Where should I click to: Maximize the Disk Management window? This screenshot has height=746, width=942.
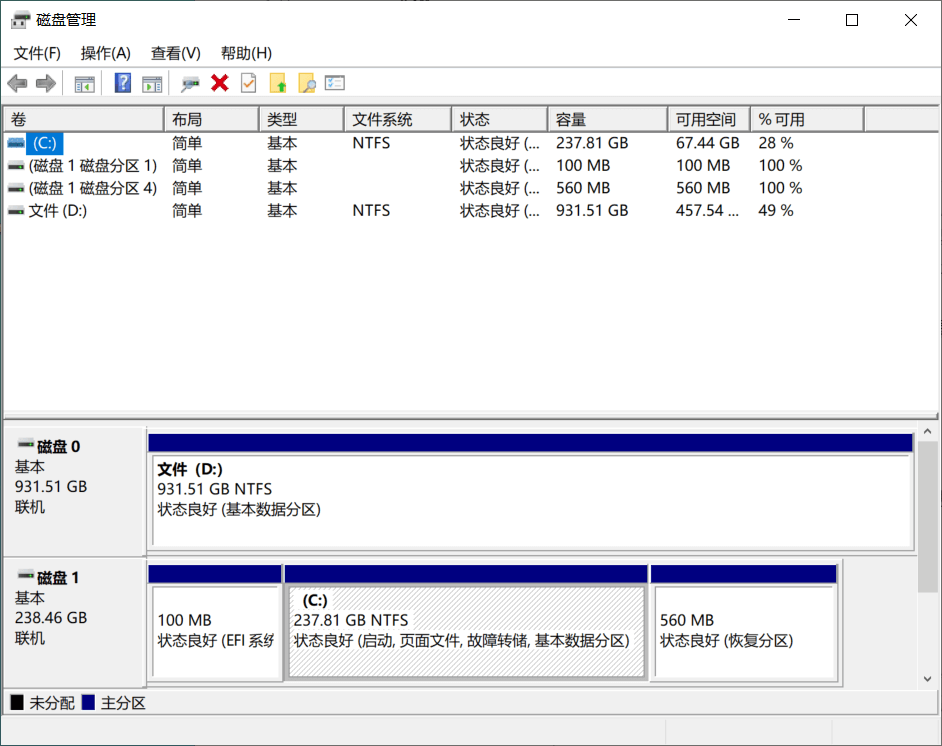[x=852, y=20]
